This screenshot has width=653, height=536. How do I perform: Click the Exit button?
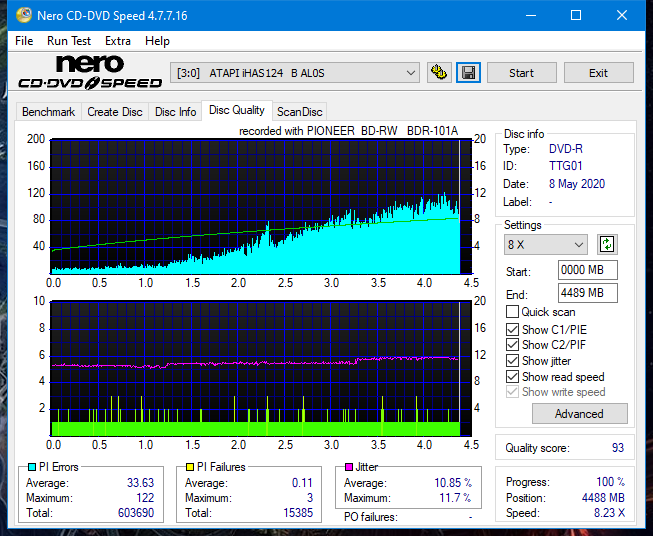598,73
